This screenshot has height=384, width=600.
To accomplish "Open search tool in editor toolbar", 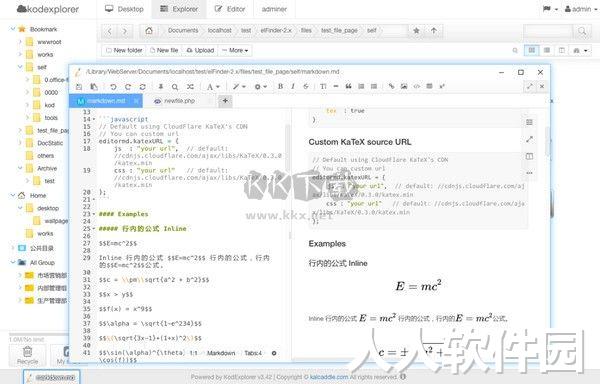I will [x=175, y=87].
